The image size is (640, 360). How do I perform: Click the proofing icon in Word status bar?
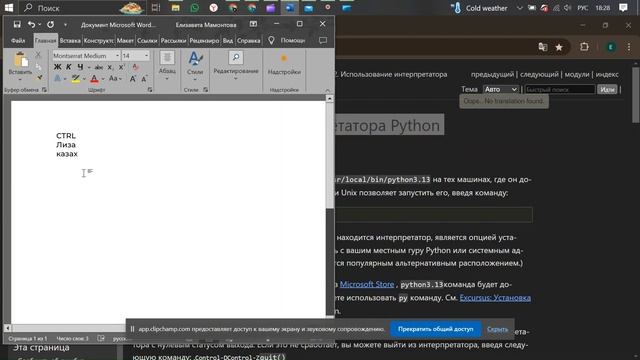101,338
